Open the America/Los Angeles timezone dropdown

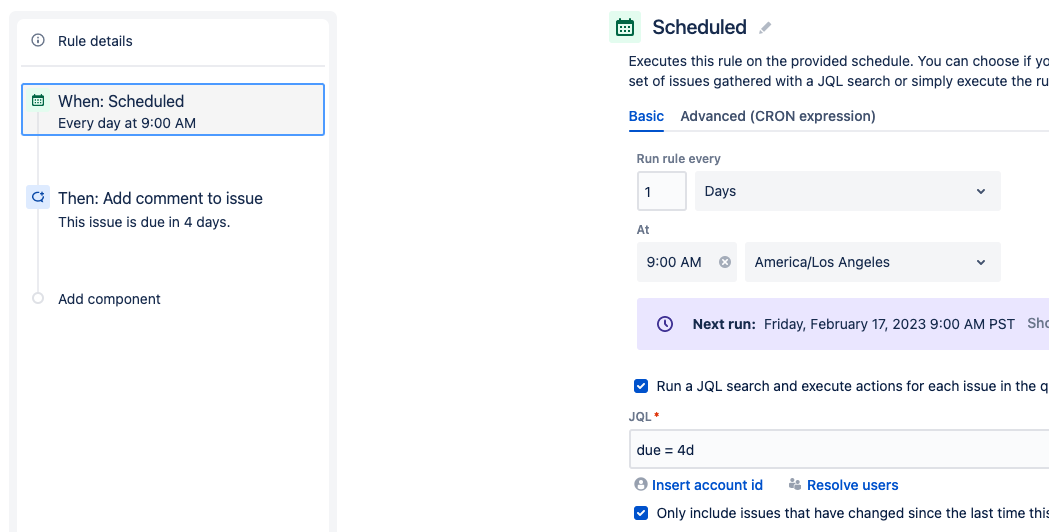point(872,262)
